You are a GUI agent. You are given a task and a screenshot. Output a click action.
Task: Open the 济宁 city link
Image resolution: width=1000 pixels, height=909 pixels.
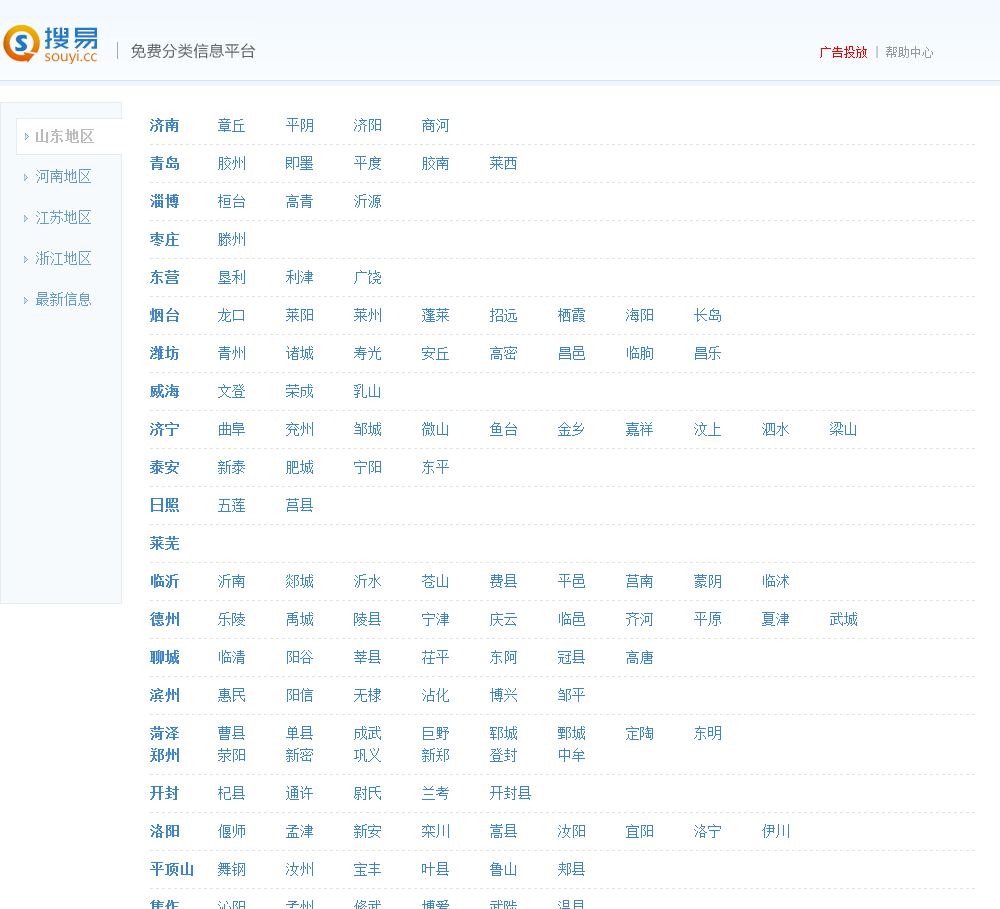click(x=165, y=430)
